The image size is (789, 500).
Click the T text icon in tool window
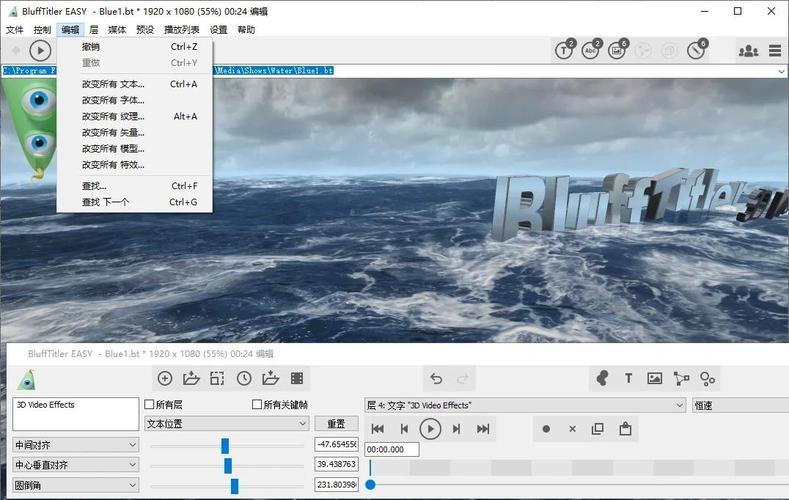(628, 378)
